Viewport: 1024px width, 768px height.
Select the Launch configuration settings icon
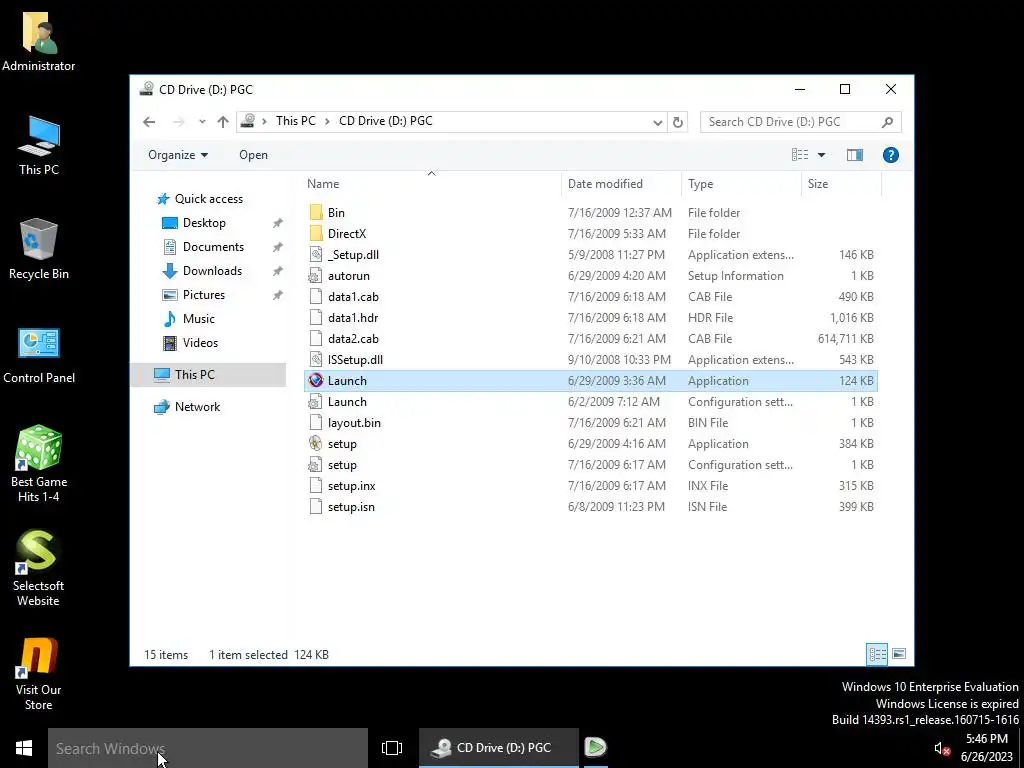tap(316, 401)
